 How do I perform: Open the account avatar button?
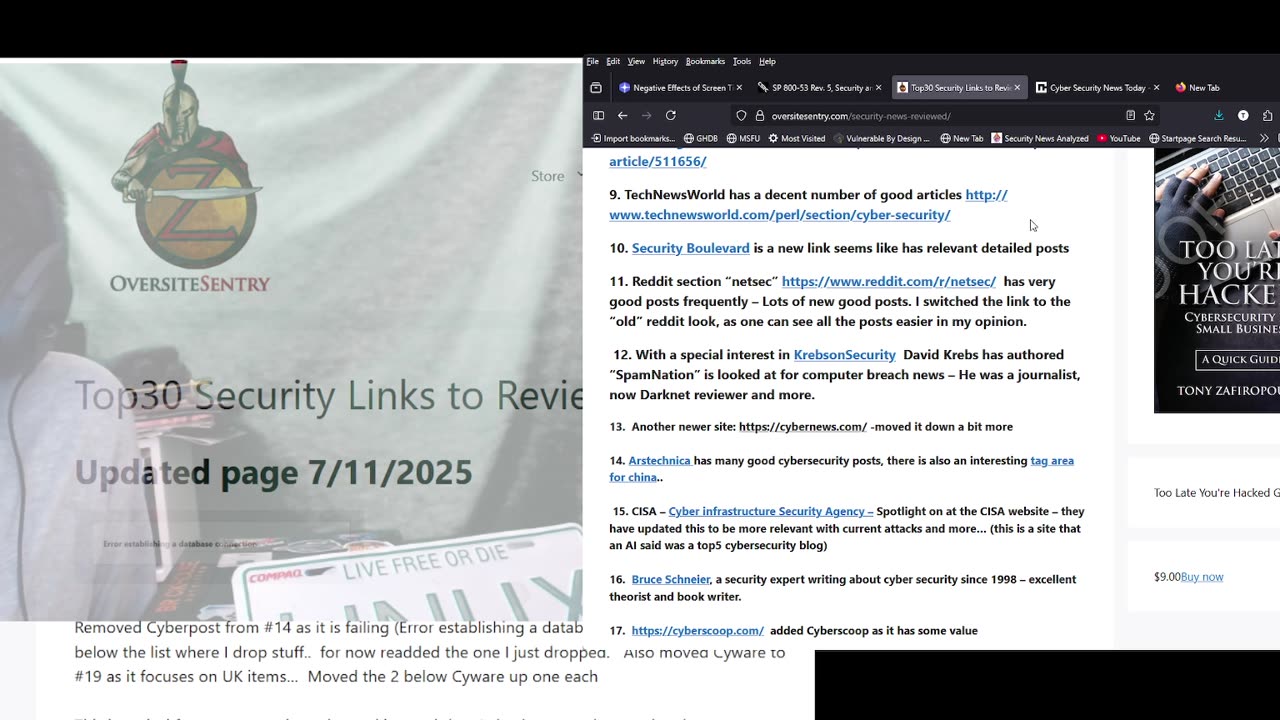pyautogui.click(x=1243, y=116)
